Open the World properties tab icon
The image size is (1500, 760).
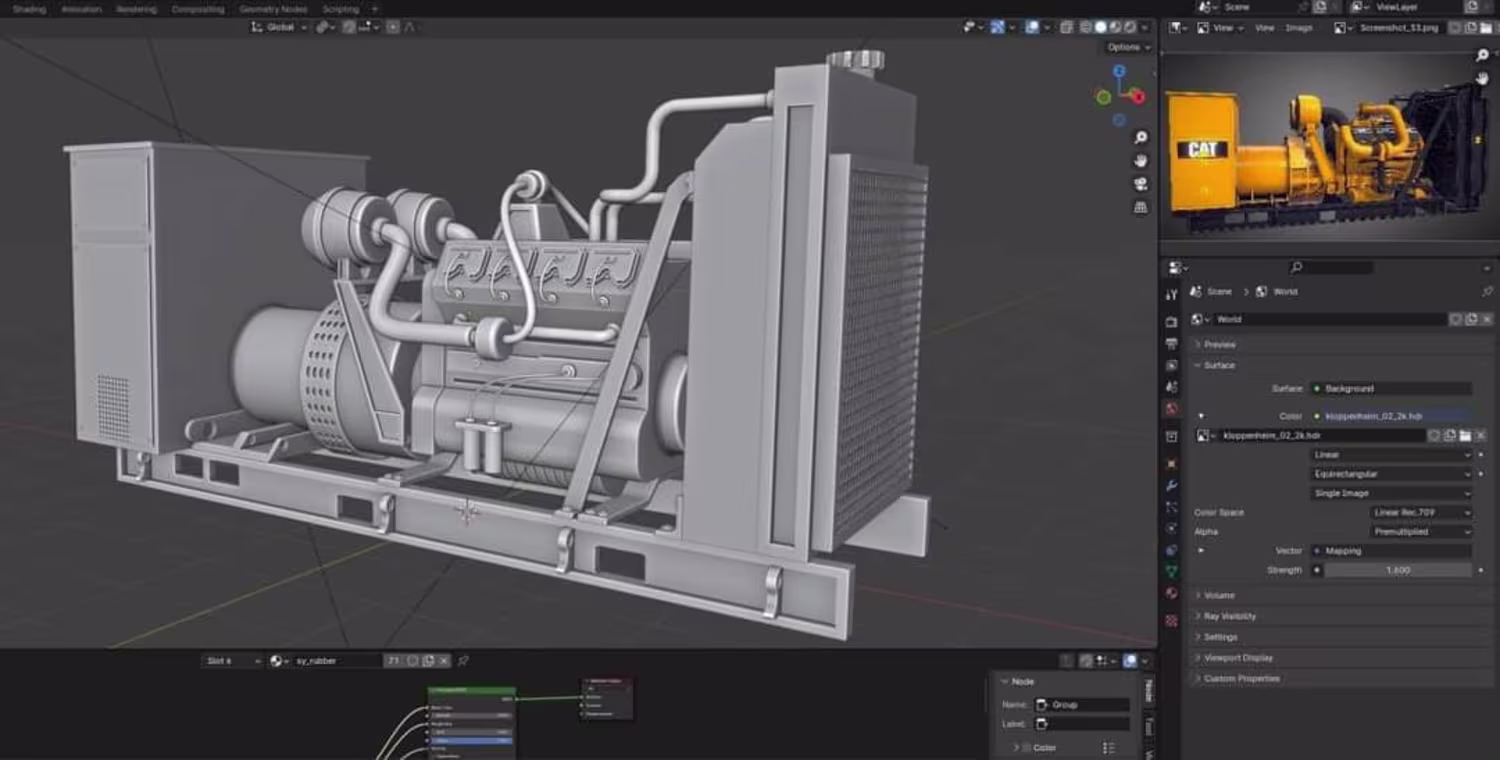1172,410
